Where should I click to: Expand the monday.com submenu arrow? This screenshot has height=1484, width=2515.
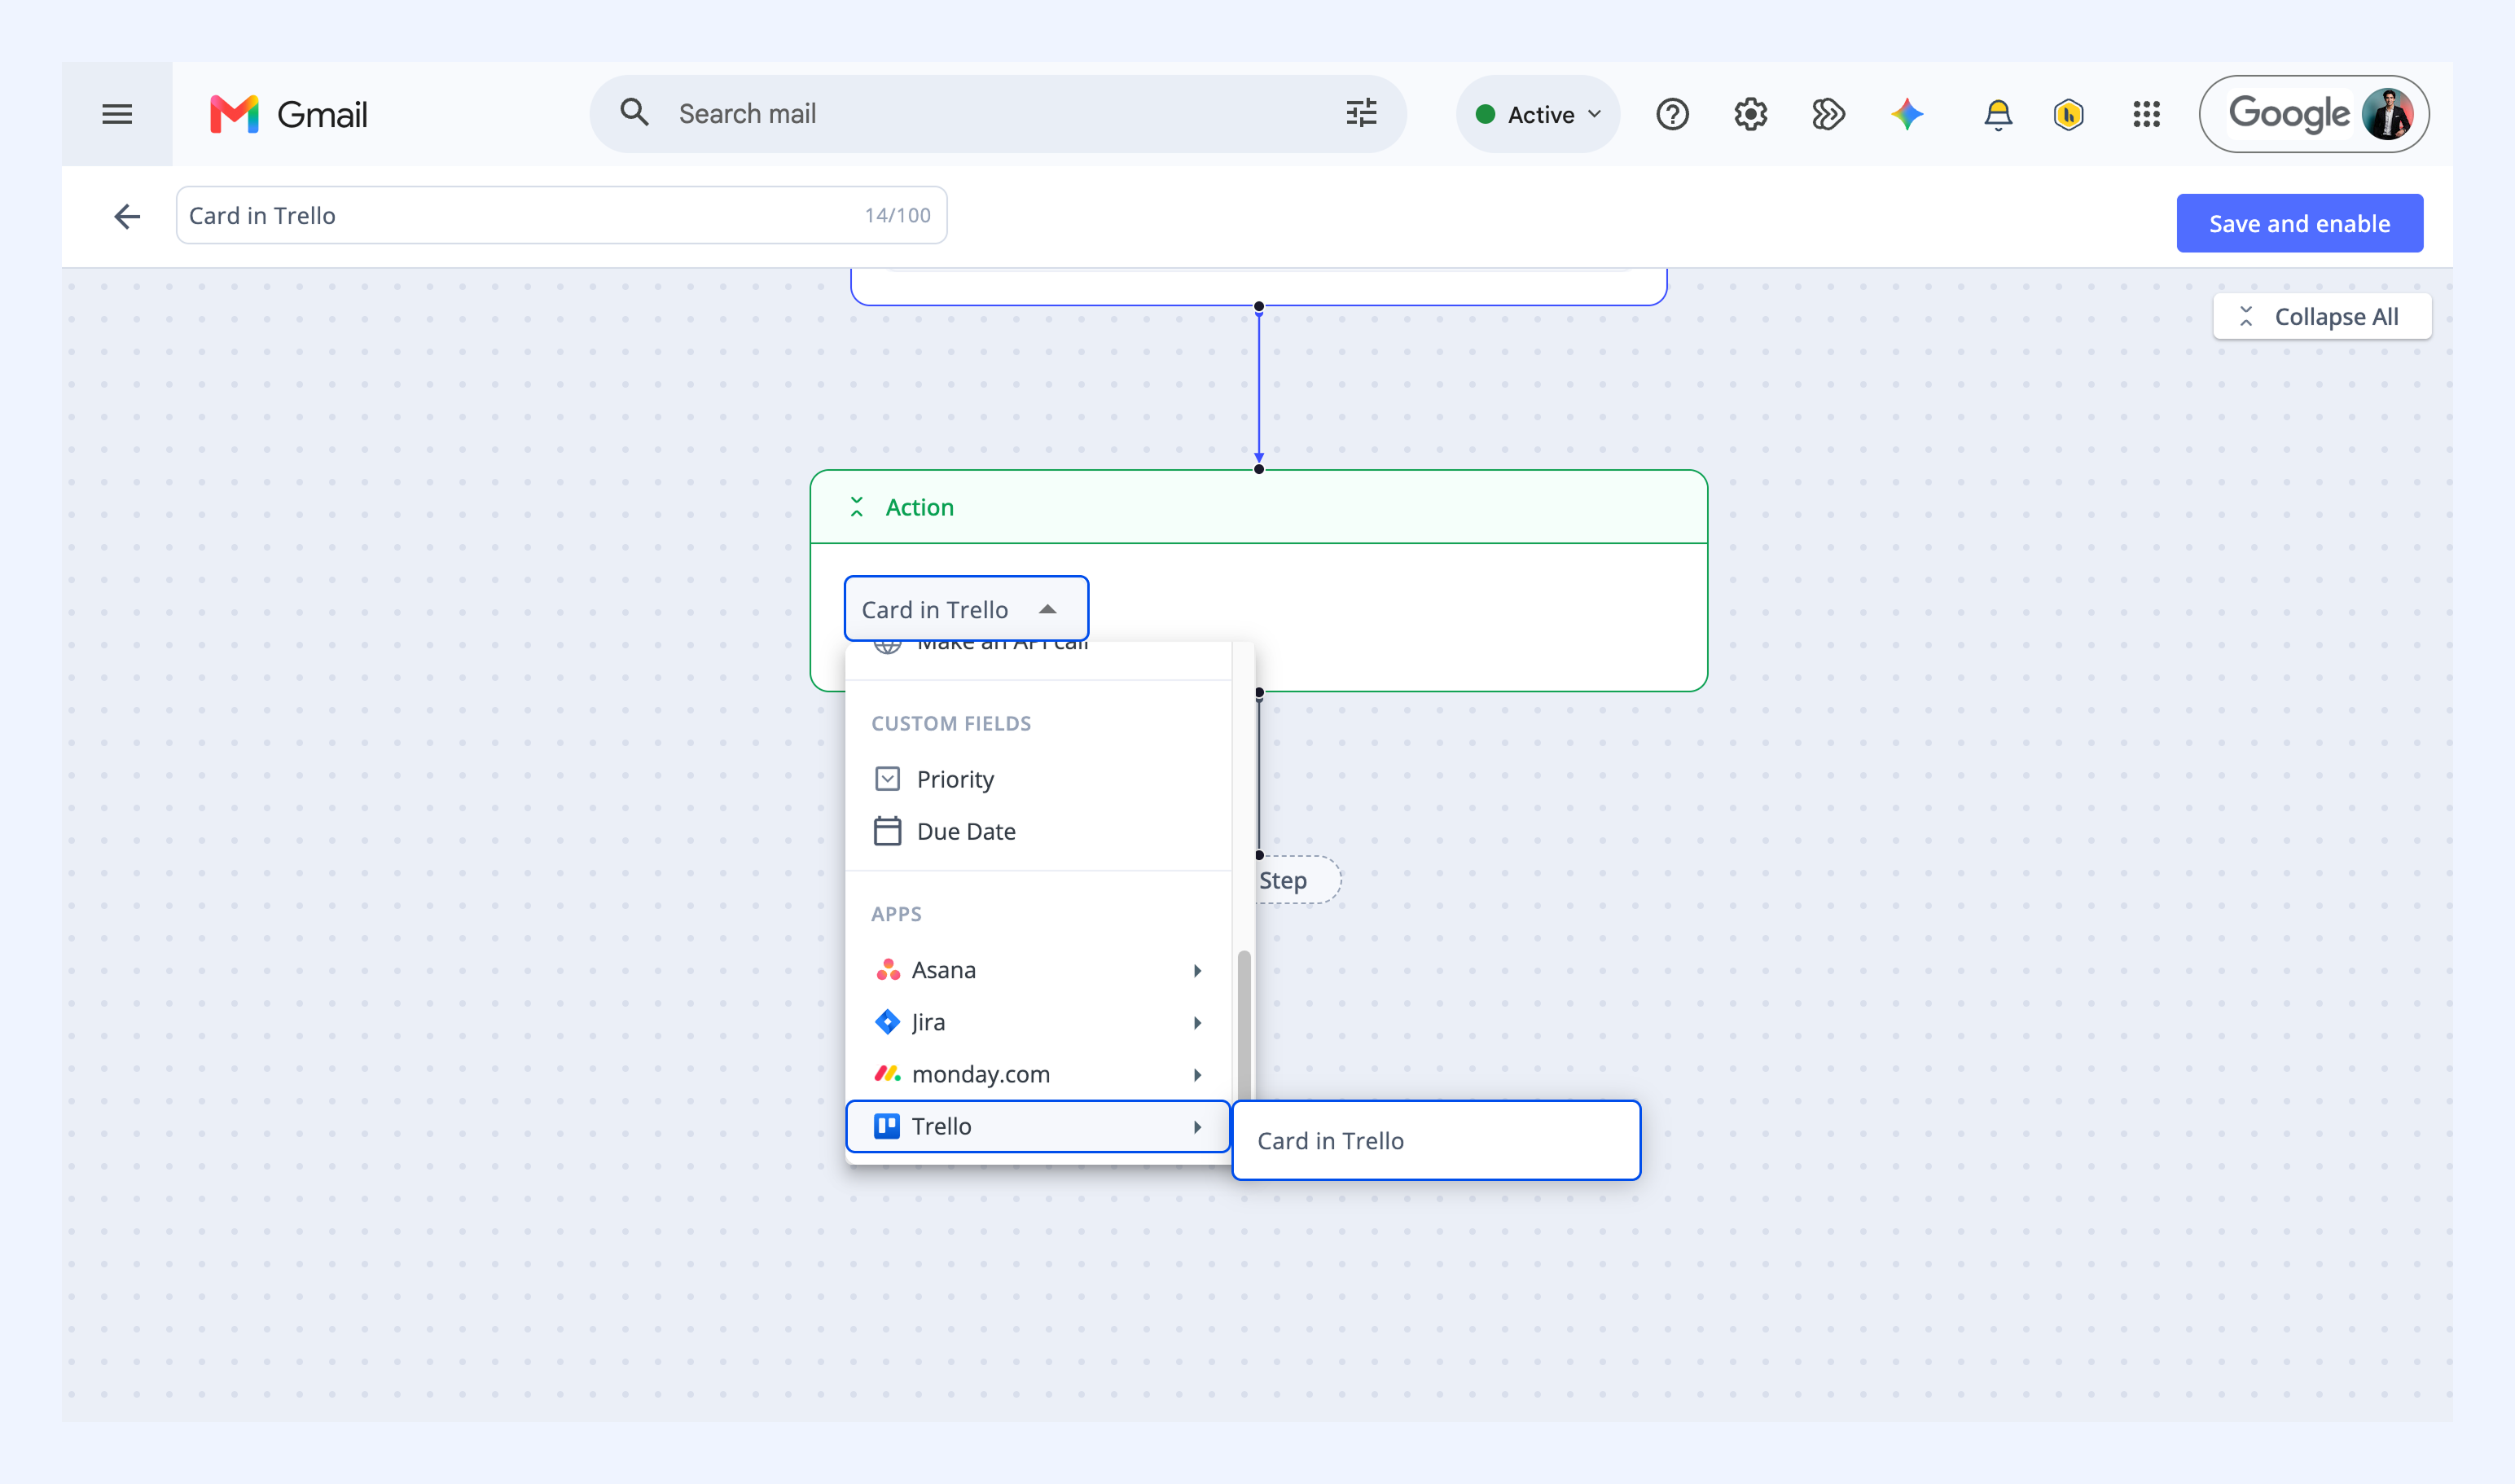(1197, 1074)
